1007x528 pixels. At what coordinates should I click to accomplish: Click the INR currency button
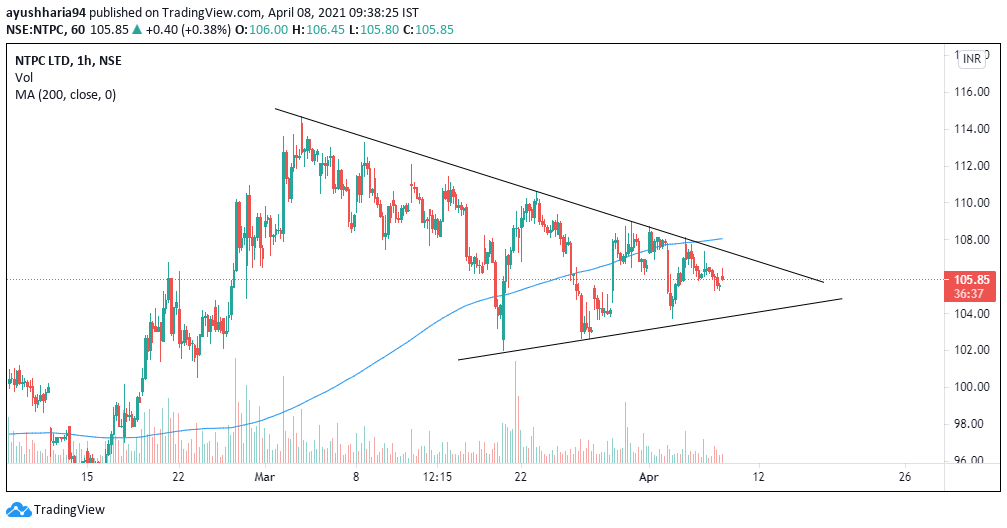click(972, 58)
